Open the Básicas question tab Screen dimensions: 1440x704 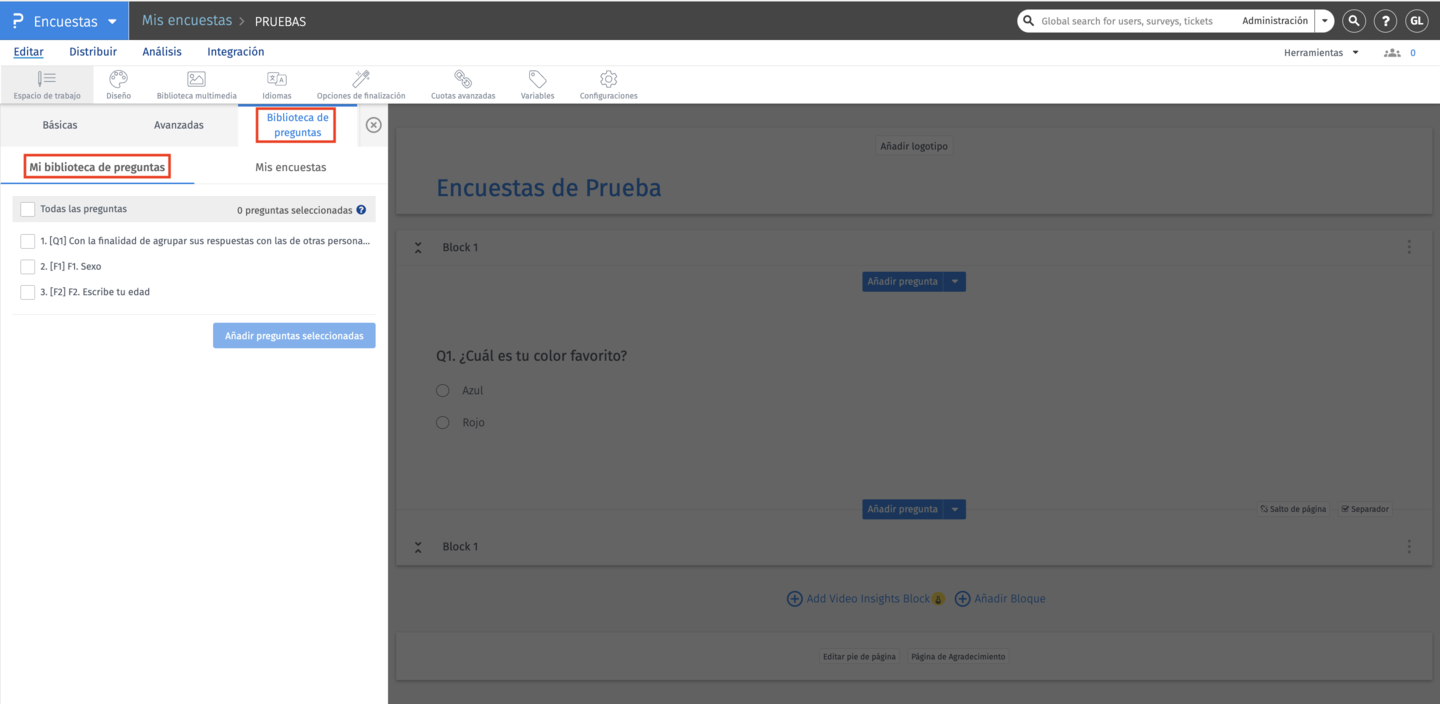click(x=60, y=125)
